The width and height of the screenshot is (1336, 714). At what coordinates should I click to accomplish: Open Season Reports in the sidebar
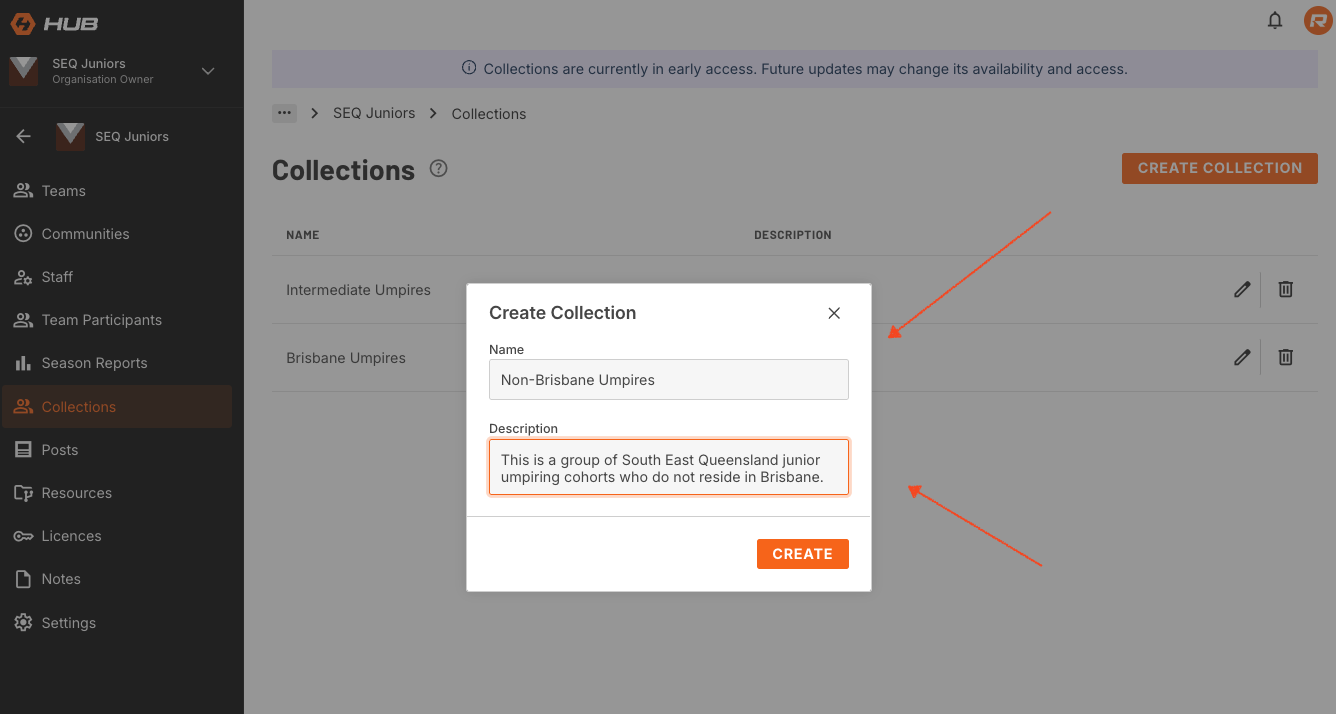(x=94, y=363)
